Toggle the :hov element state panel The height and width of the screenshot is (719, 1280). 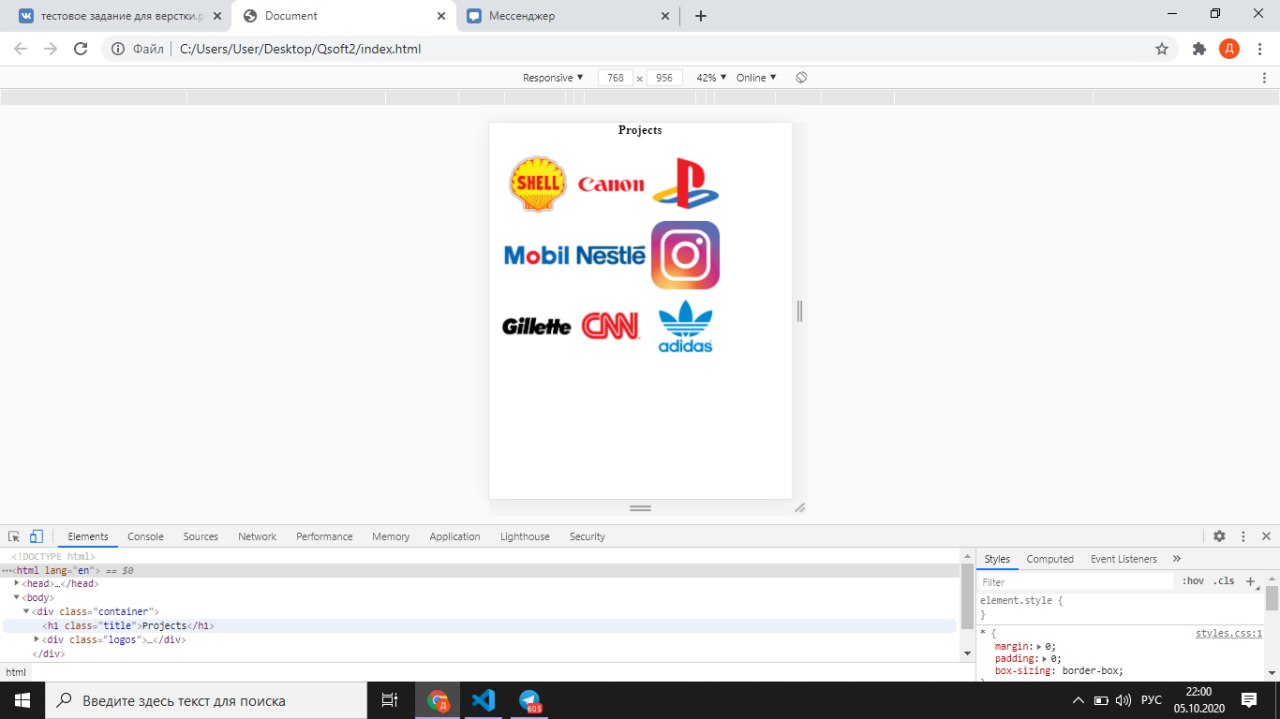point(1193,581)
